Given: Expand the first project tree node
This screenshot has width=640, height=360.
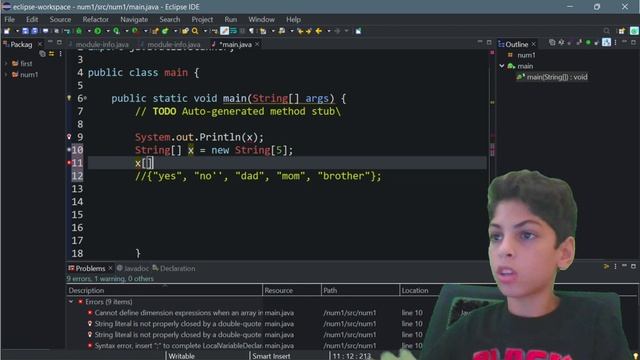Looking at the screenshot, I should click(6, 64).
